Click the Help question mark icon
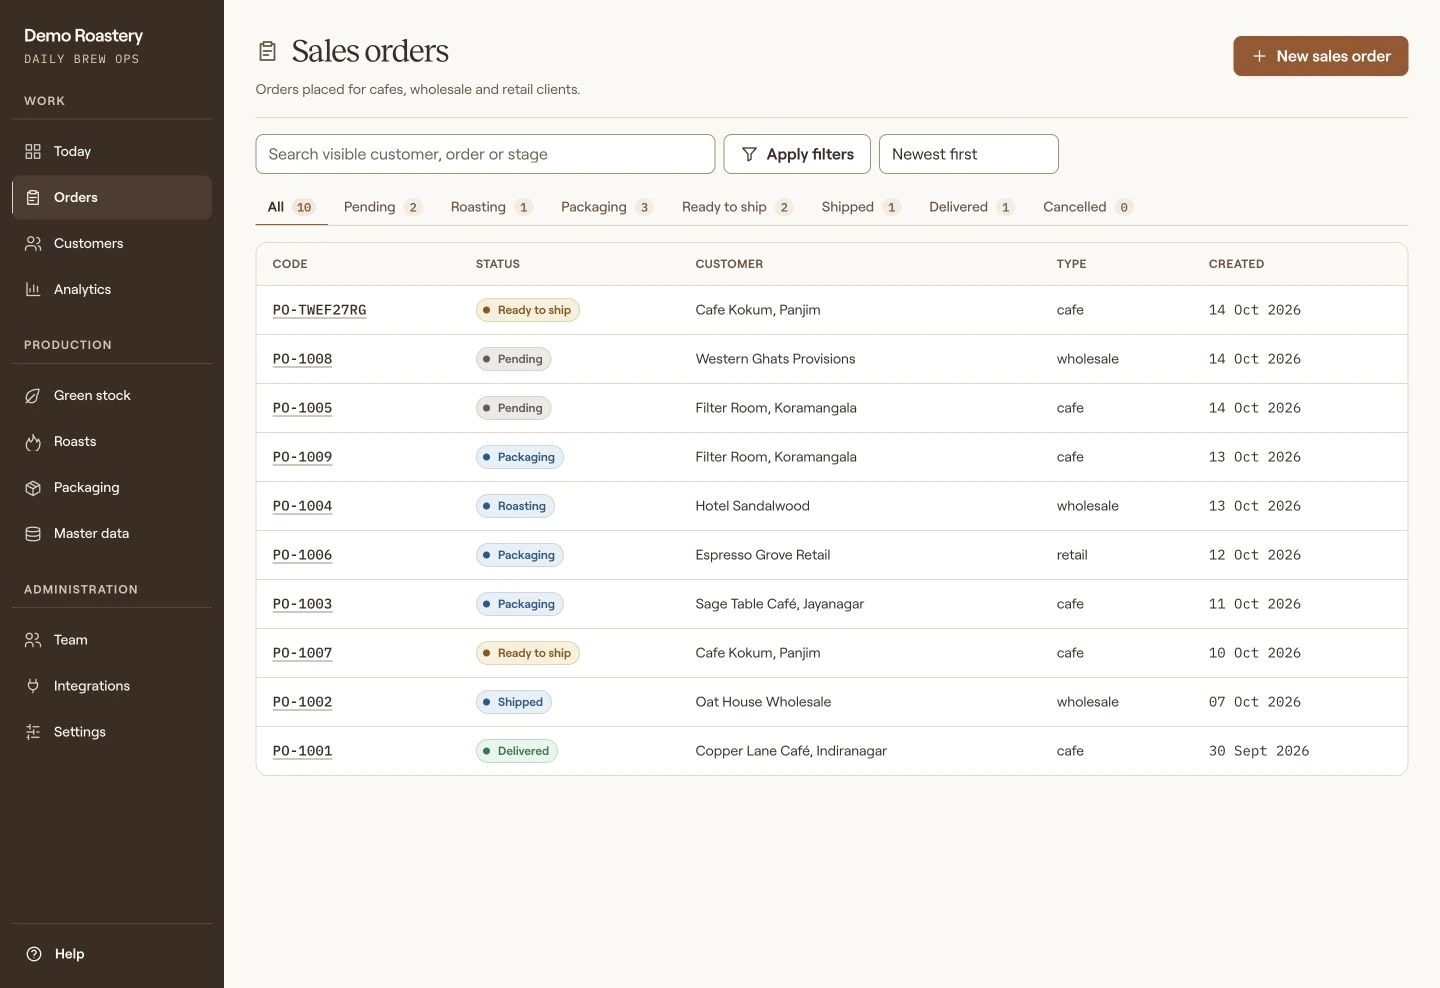Image resolution: width=1440 pixels, height=988 pixels. coord(34,953)
